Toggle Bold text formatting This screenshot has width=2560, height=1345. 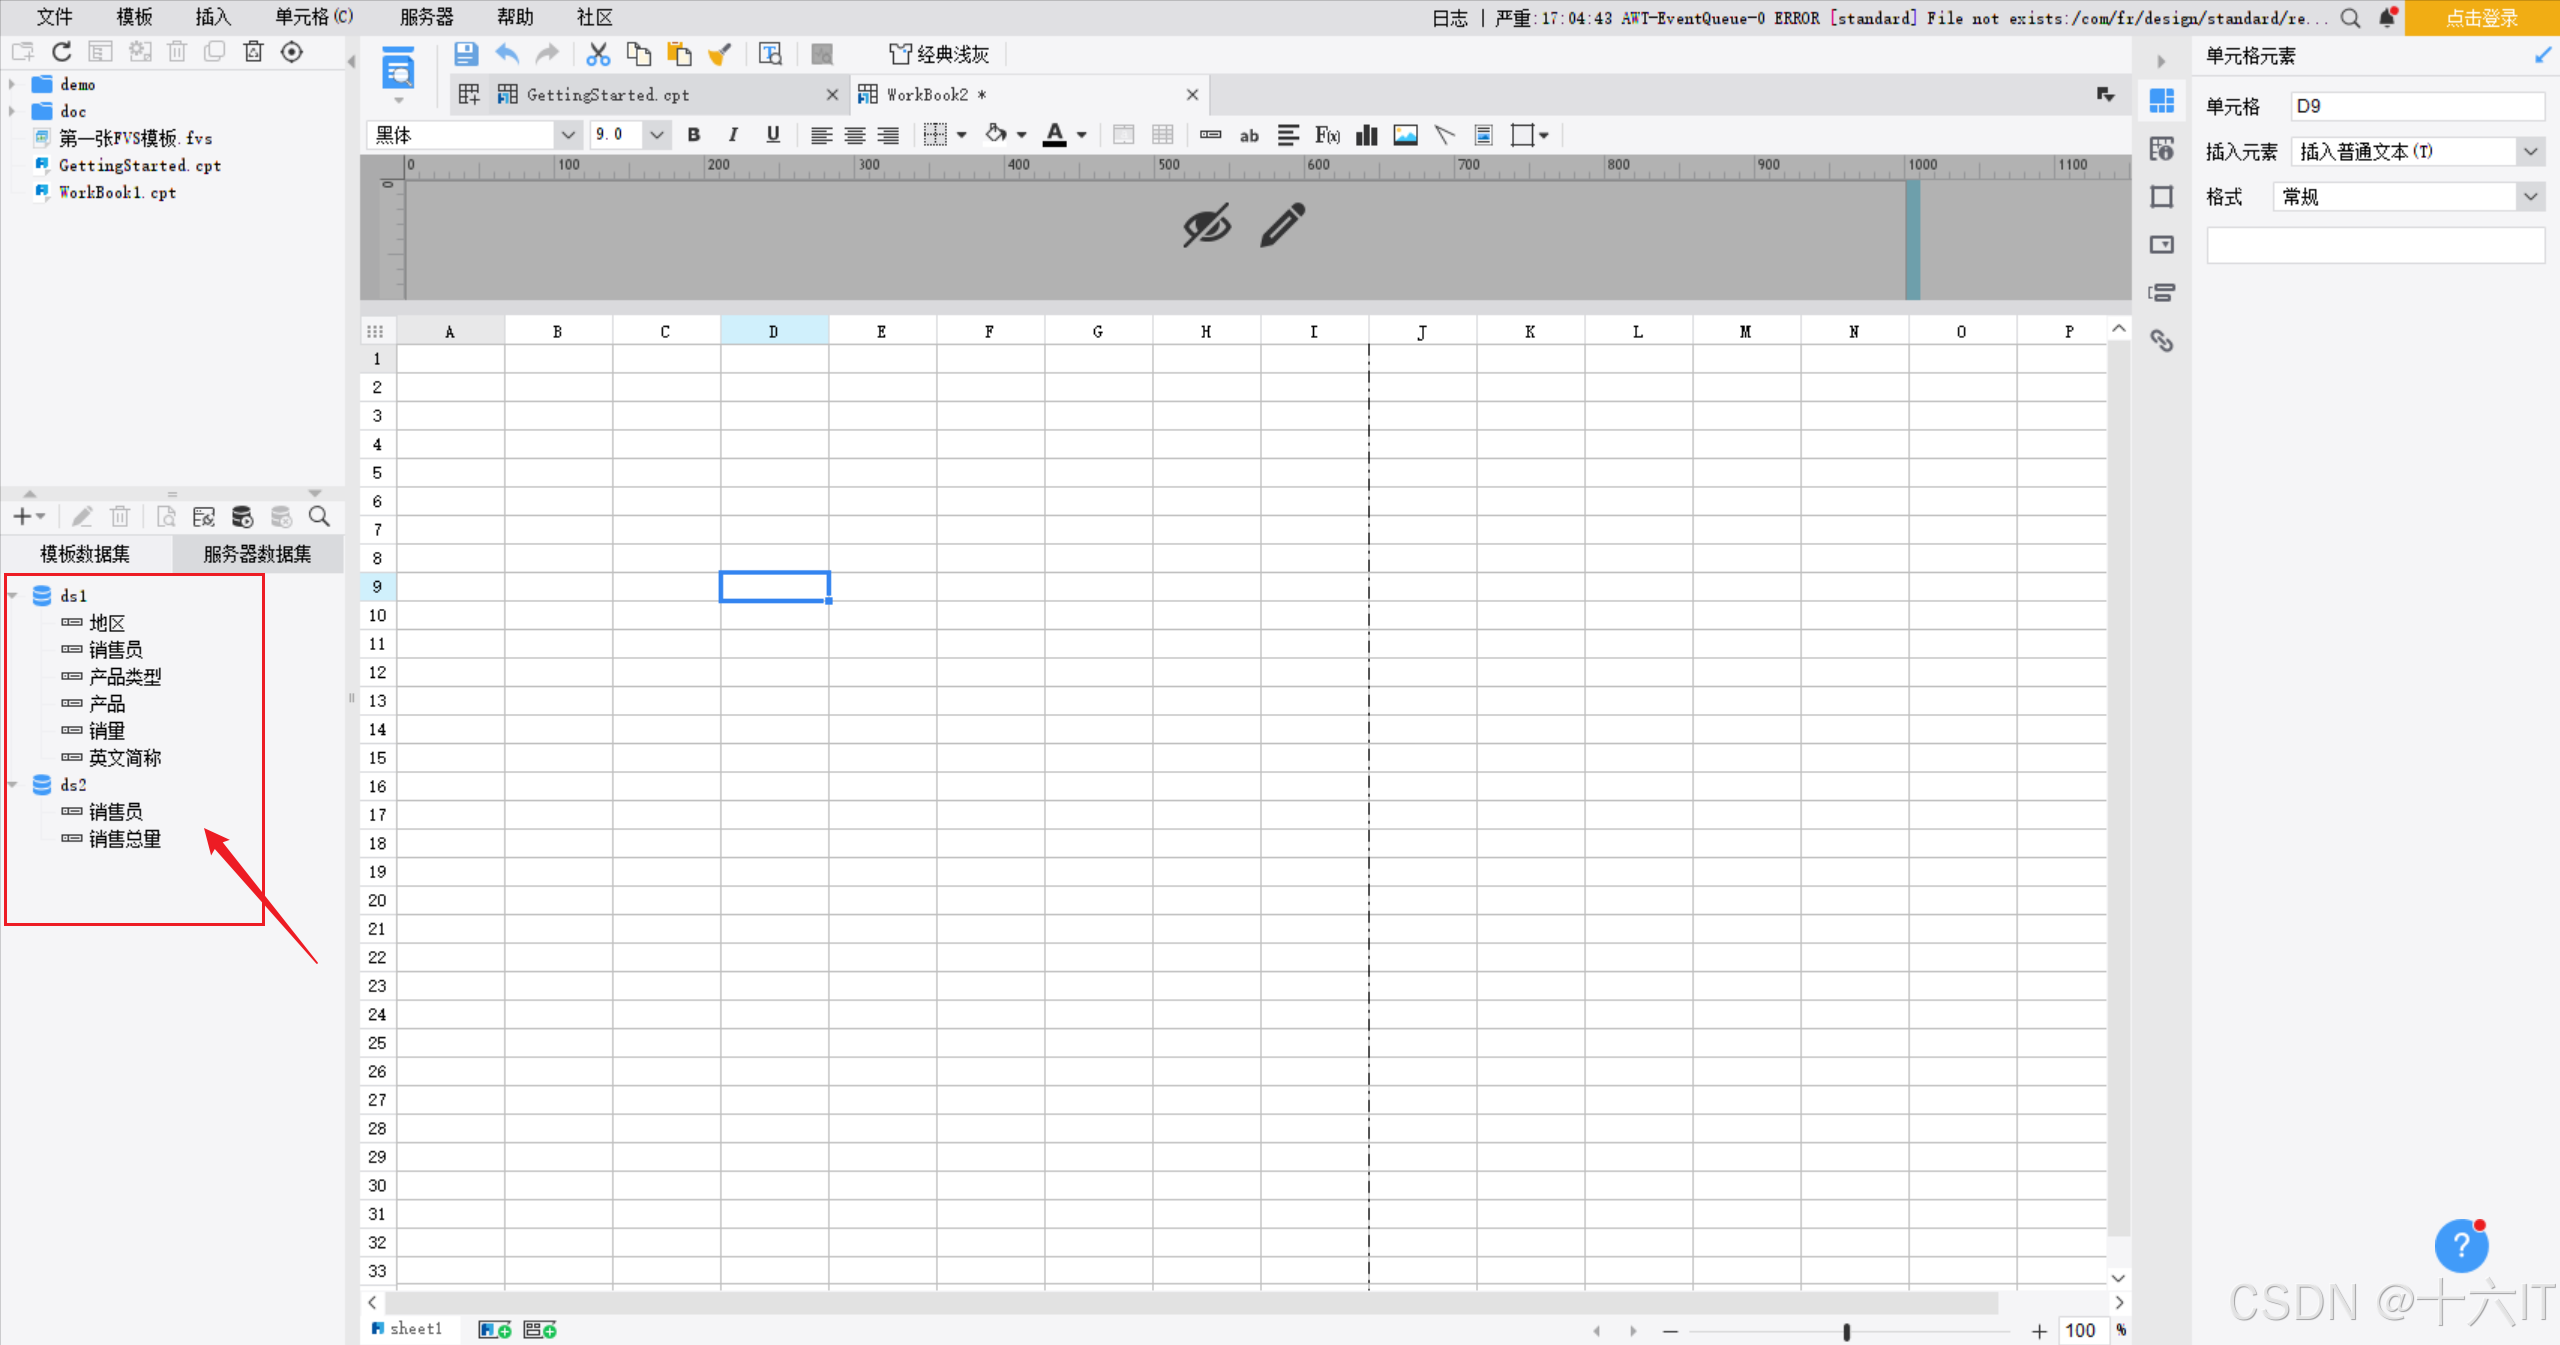694,135
